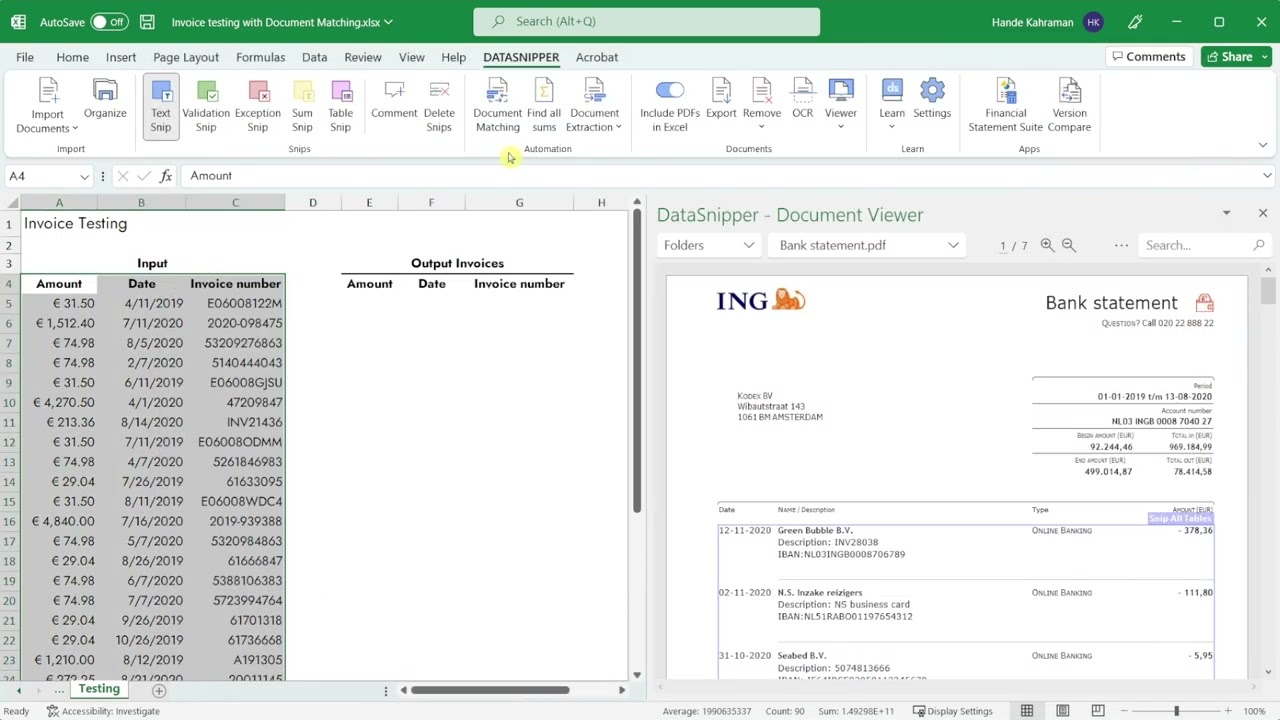This screenshot has width=1280, height=720.
Task: Expand the Name Box dropdown
Action: [x=84, y=176]
